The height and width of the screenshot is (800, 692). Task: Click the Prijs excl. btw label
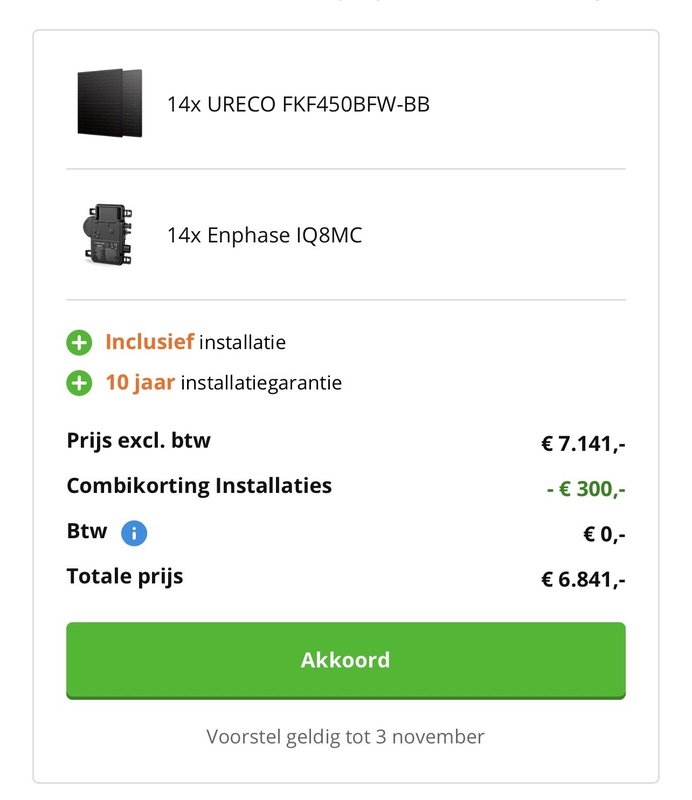(139, 441)
